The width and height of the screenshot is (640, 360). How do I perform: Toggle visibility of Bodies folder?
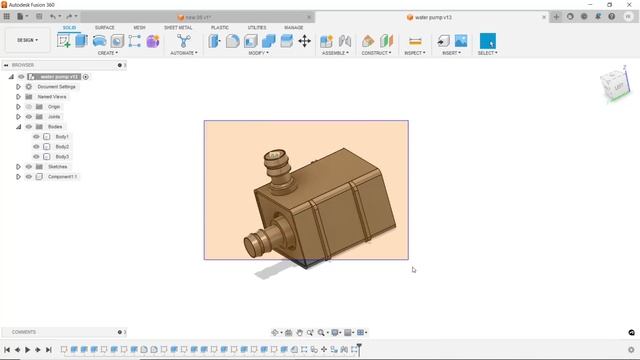click(x=29, y=127)
